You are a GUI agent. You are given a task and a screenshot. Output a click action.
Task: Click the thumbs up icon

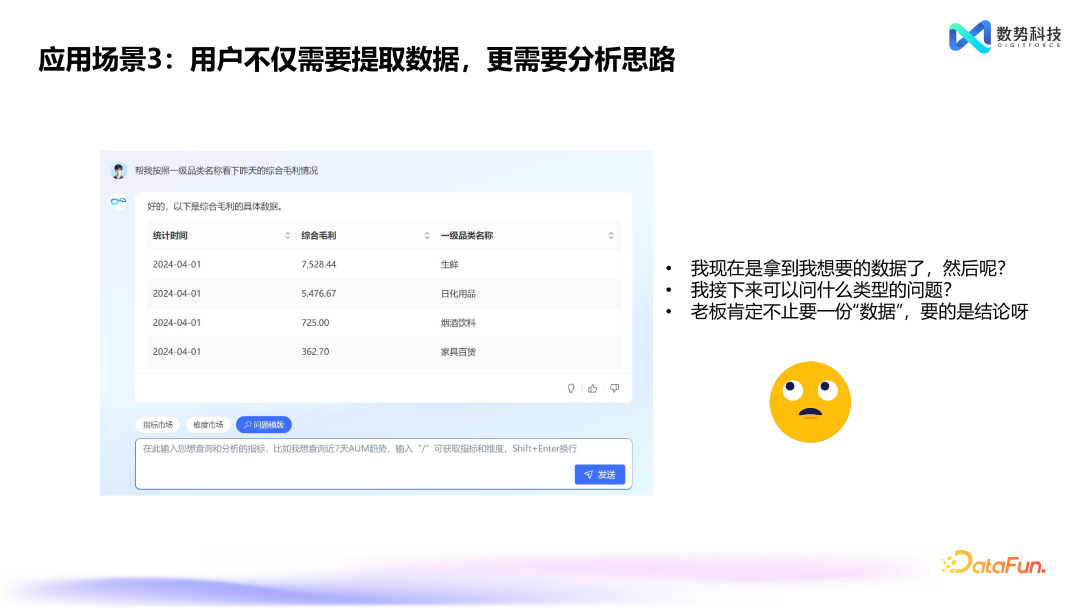(x=593, y=388)
